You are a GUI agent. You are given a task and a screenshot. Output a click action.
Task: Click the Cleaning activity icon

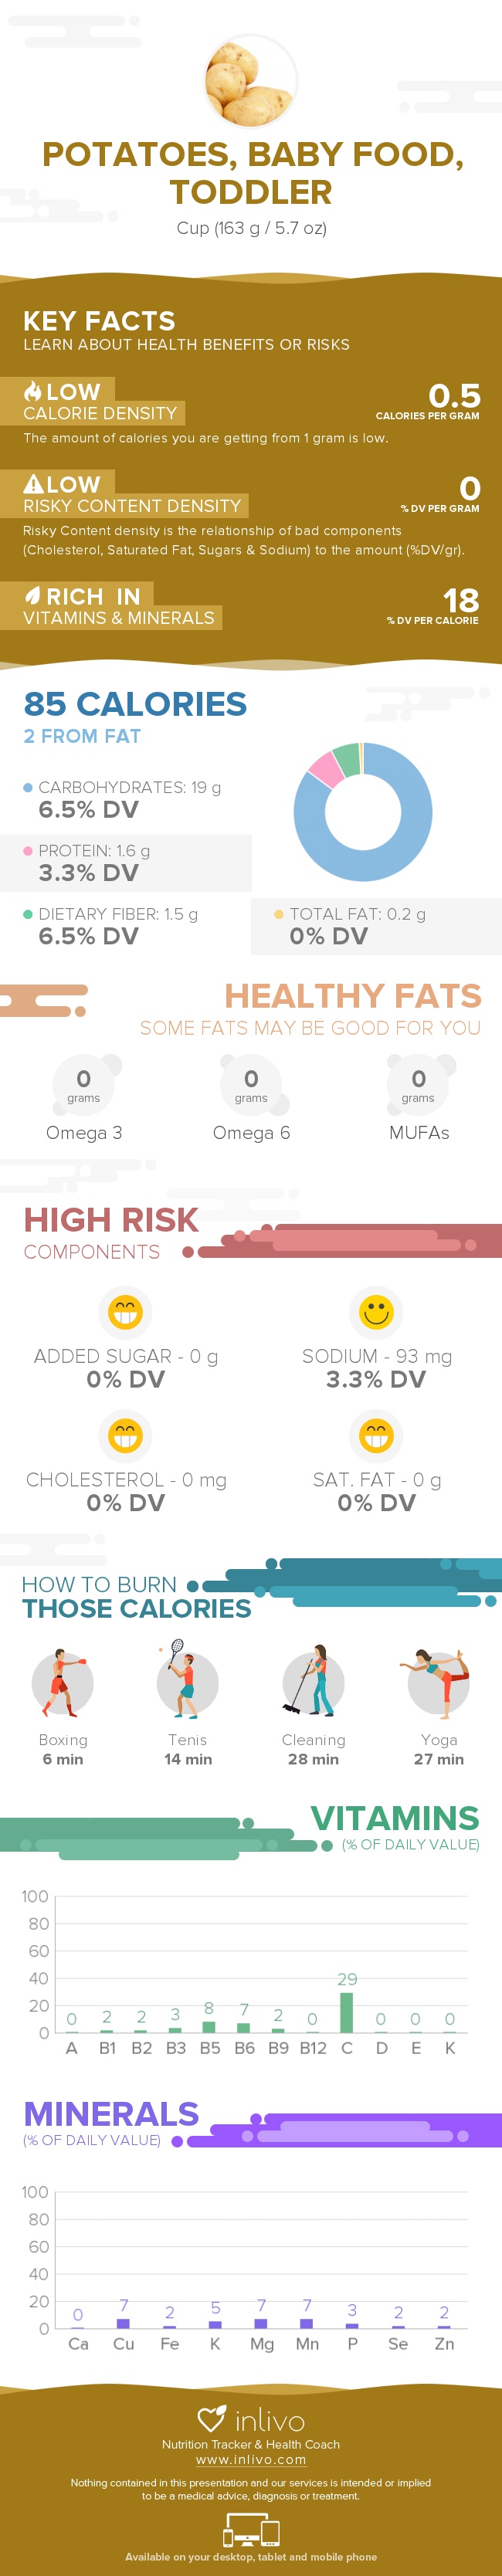[313, 1683]
